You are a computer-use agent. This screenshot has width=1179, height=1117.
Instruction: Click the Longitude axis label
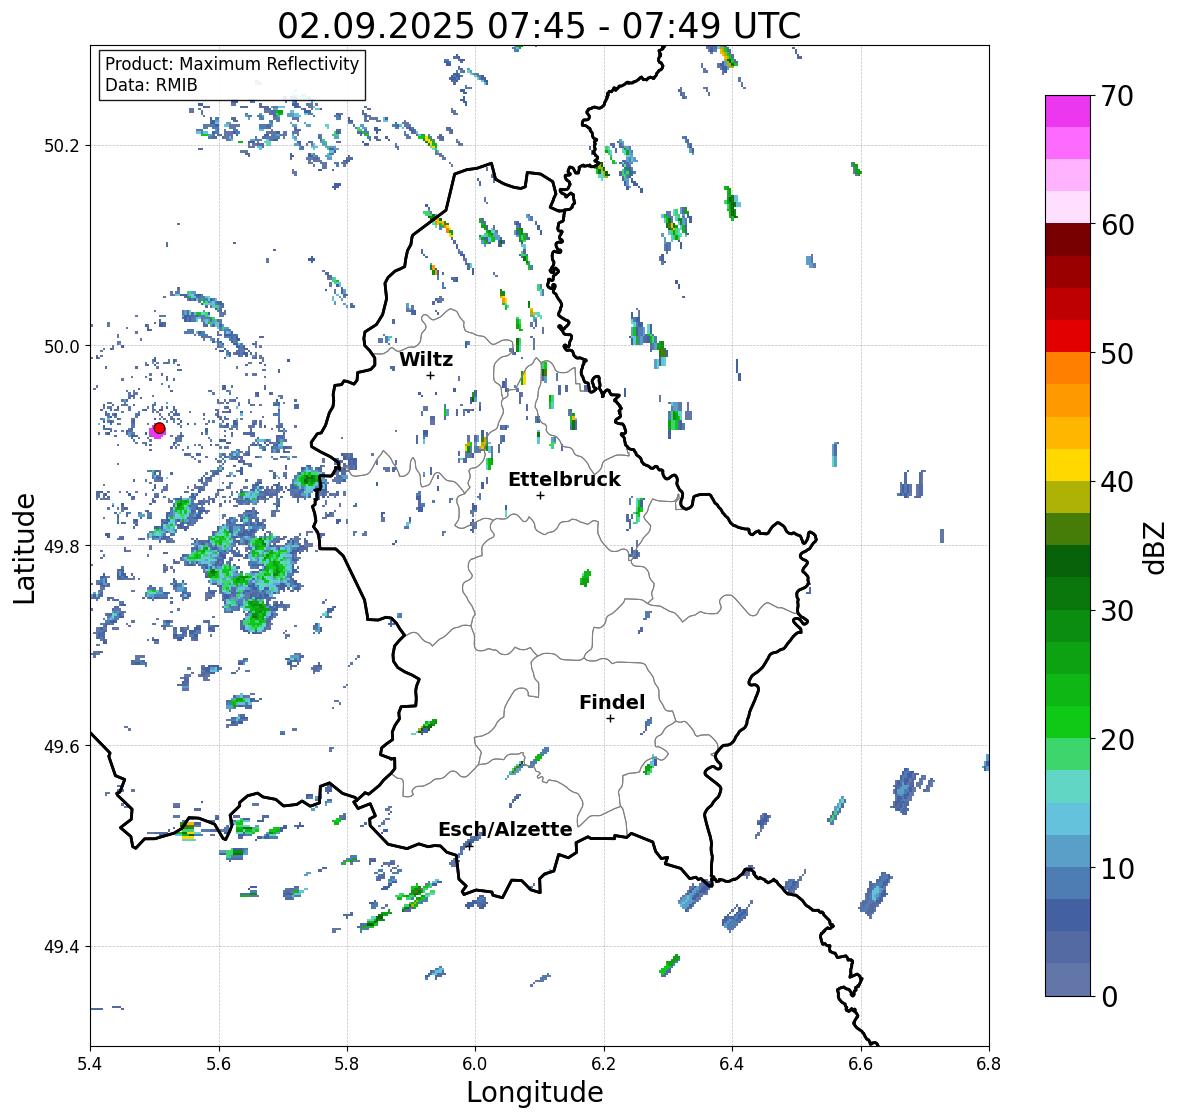coord(535,1092)
